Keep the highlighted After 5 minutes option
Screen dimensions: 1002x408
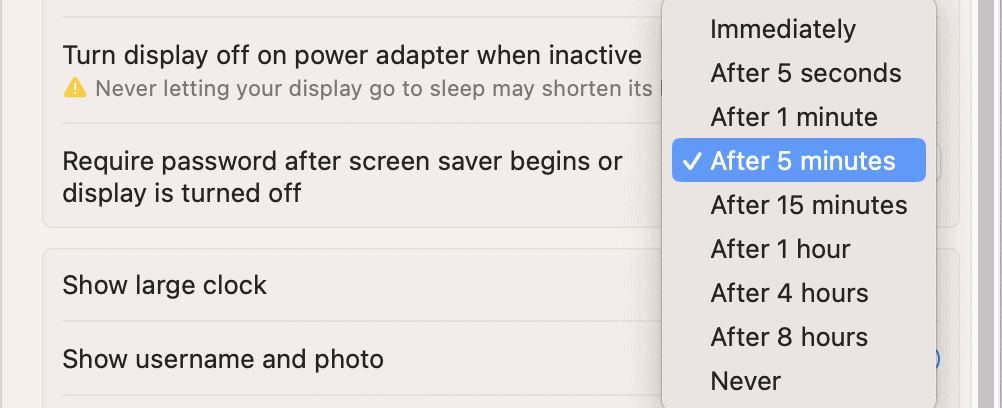pos(803,161)
